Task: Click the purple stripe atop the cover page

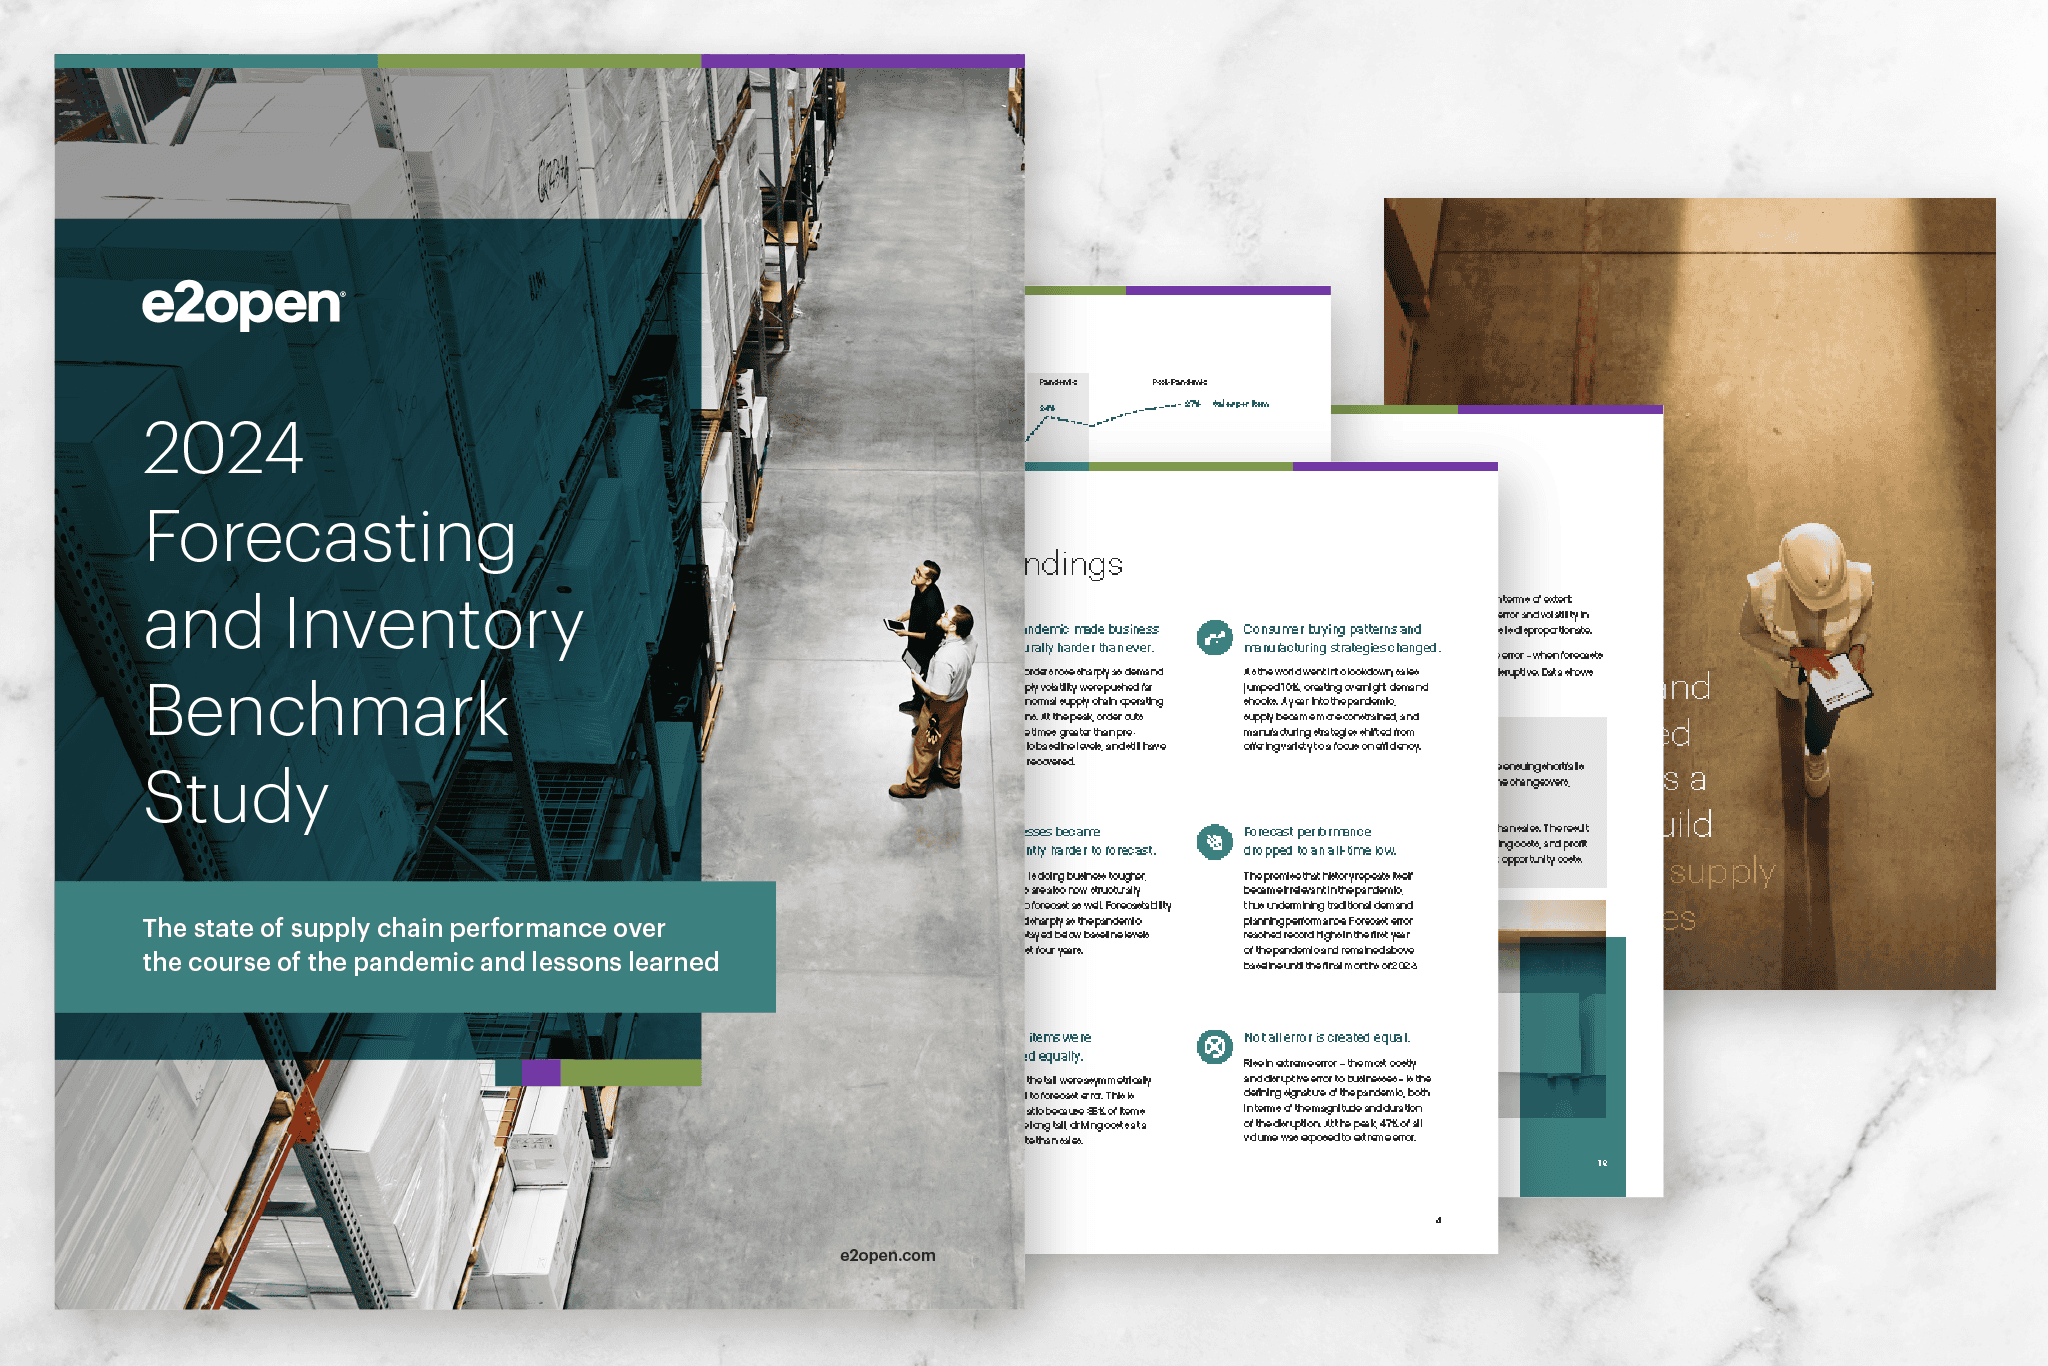Action: point(862,61)
